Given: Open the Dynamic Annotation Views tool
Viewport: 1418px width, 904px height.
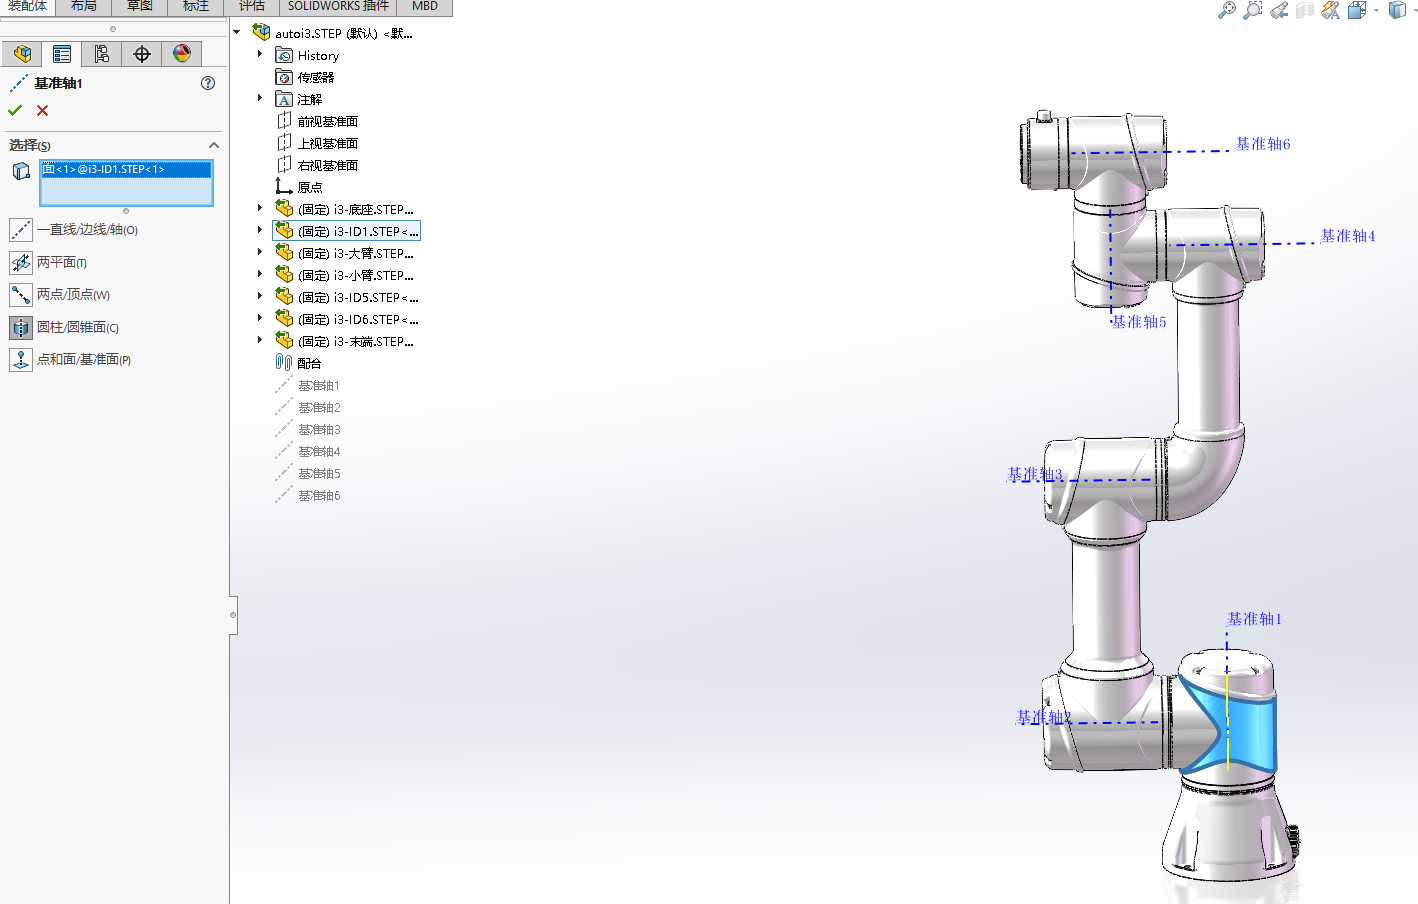Looking at the screenshot, I should (x=1331, y=10).
